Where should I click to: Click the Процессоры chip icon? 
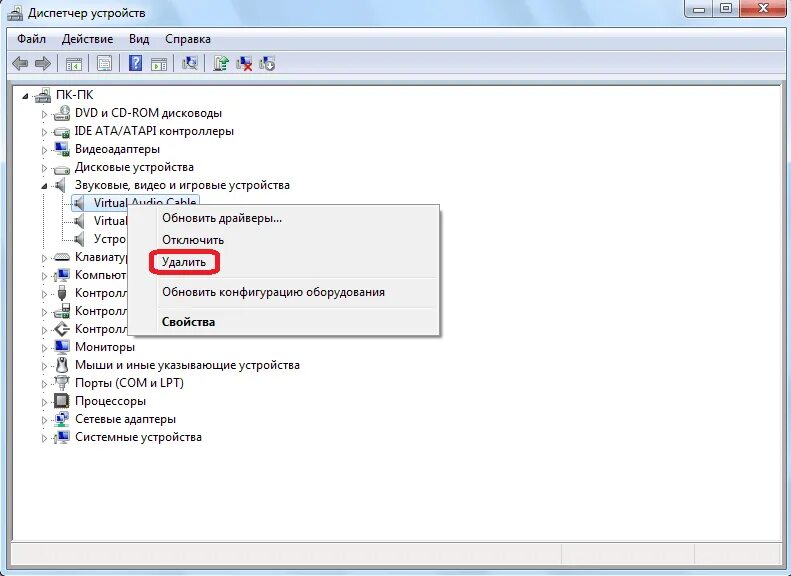(x=62, y=401)
